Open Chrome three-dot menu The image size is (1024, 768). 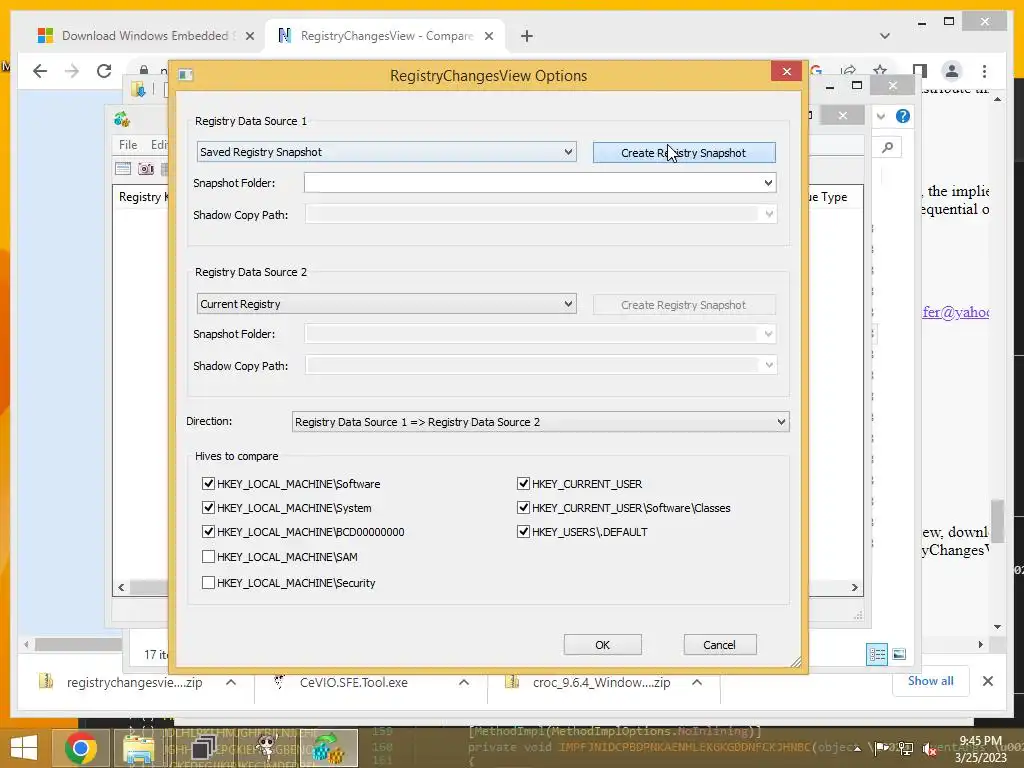click(x=984, y=71)
